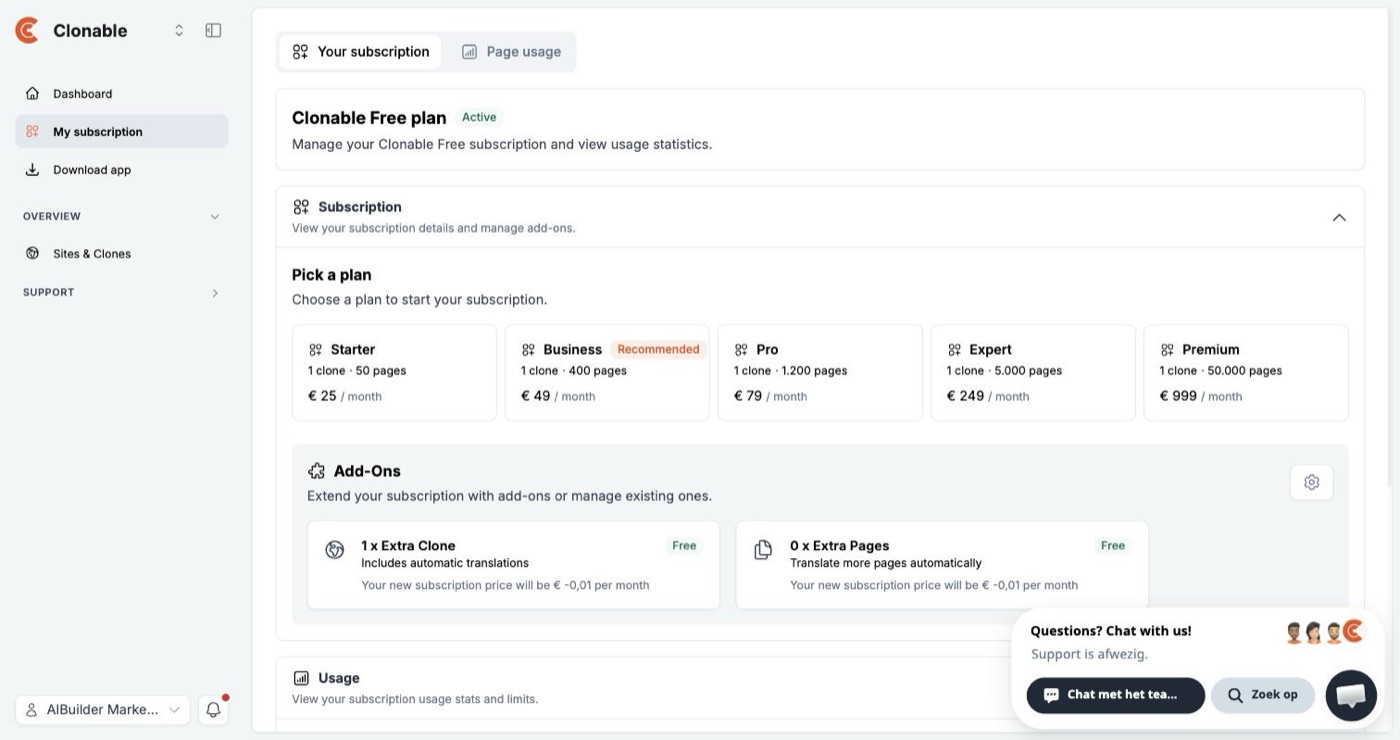
Task: Collapse the Subscription section chevron
Action: coord(1339,217)
